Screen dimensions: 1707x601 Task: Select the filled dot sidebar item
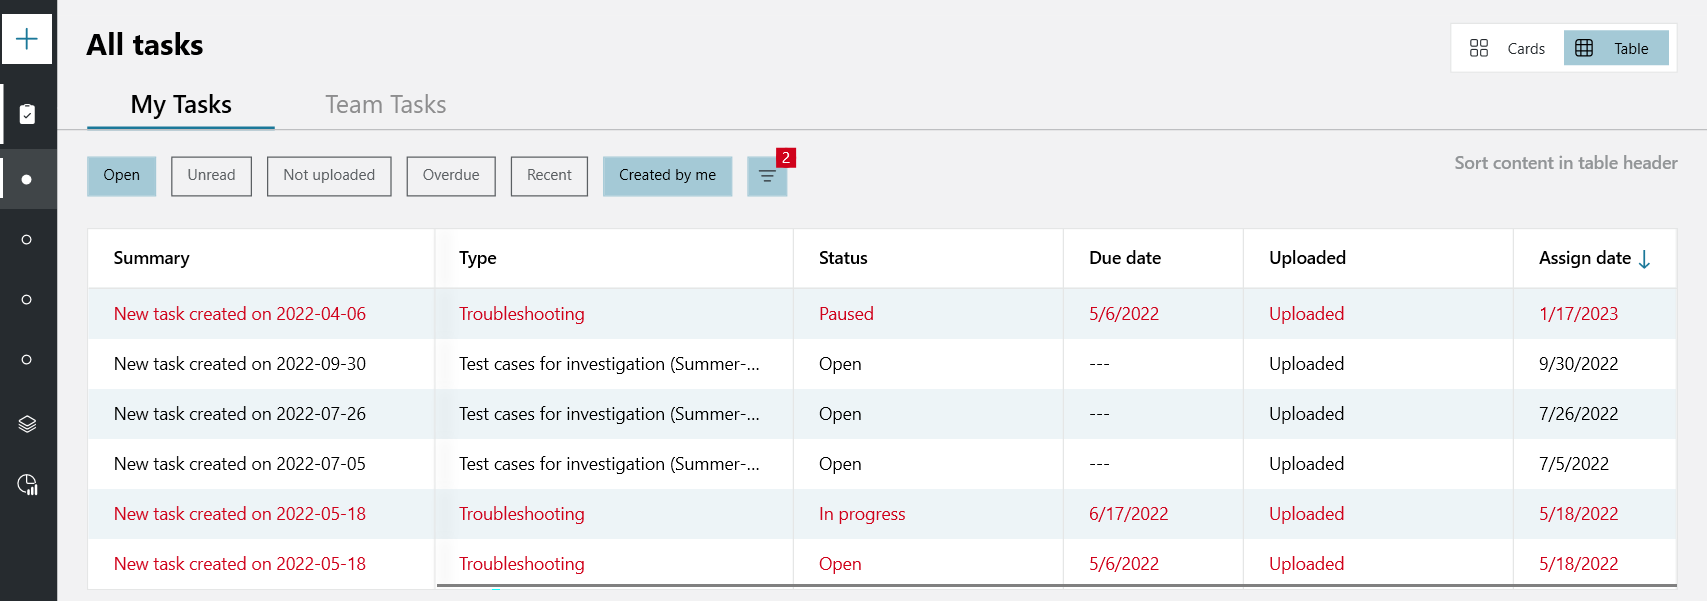[x=27, y=180]
